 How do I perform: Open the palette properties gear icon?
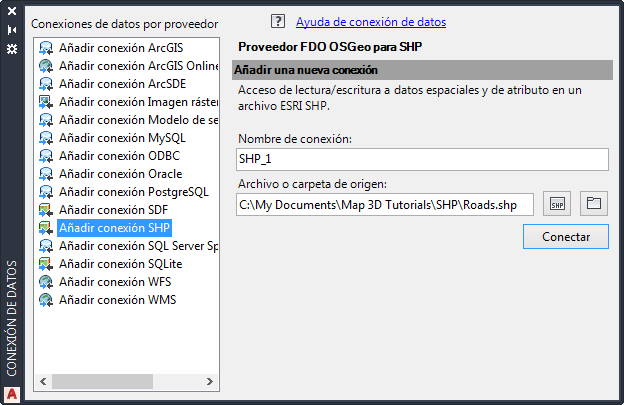pyautogui.click(x=12, y=47)
